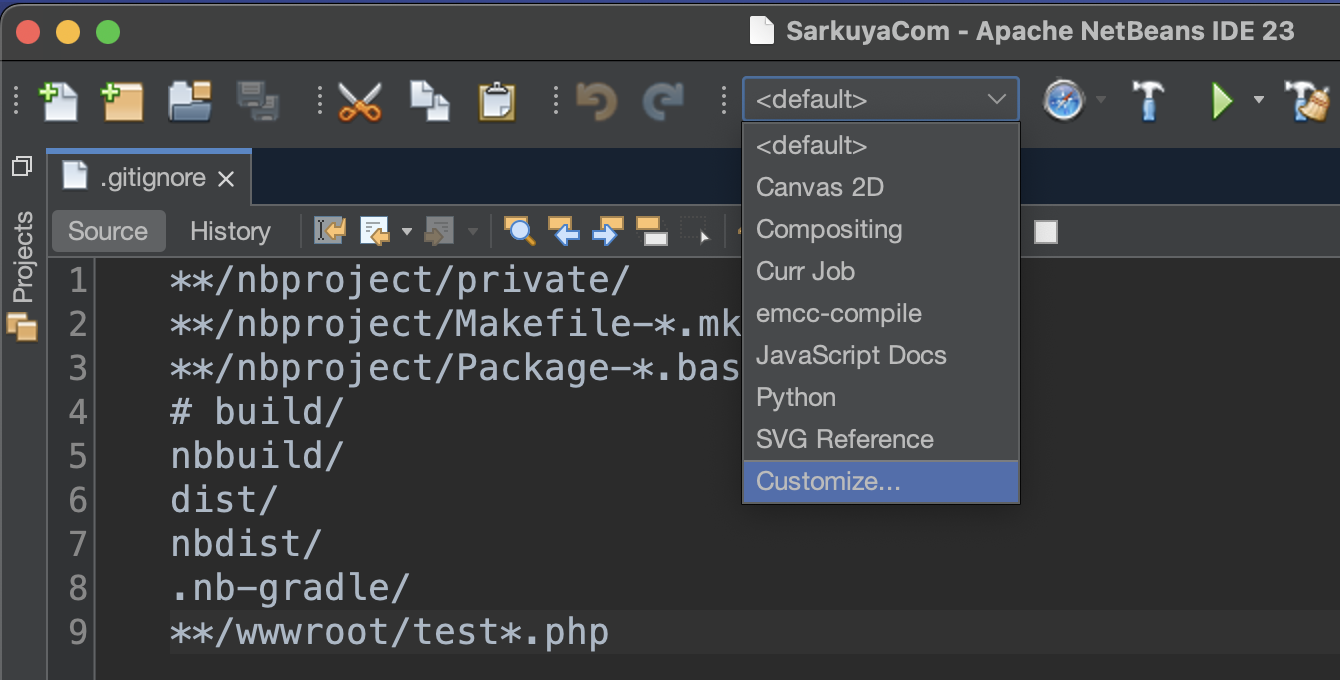Click the Open Project folder icon
The width and height of the screenshot is (1340, 680).
[190, 100]
